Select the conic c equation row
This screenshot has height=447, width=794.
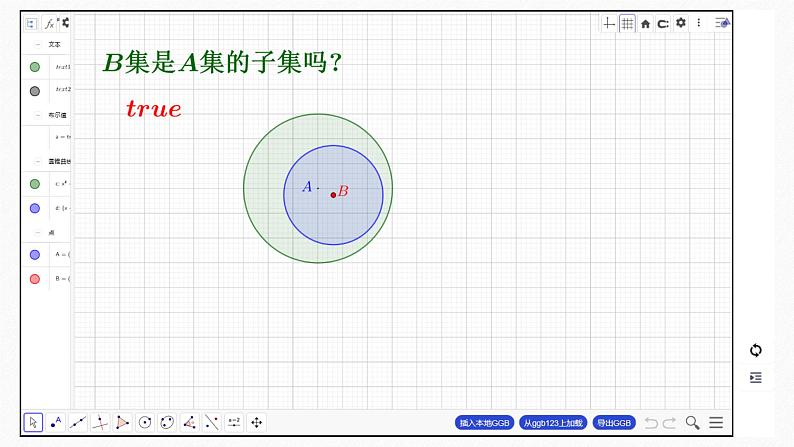pyautogui.click(x=61, y=184)
